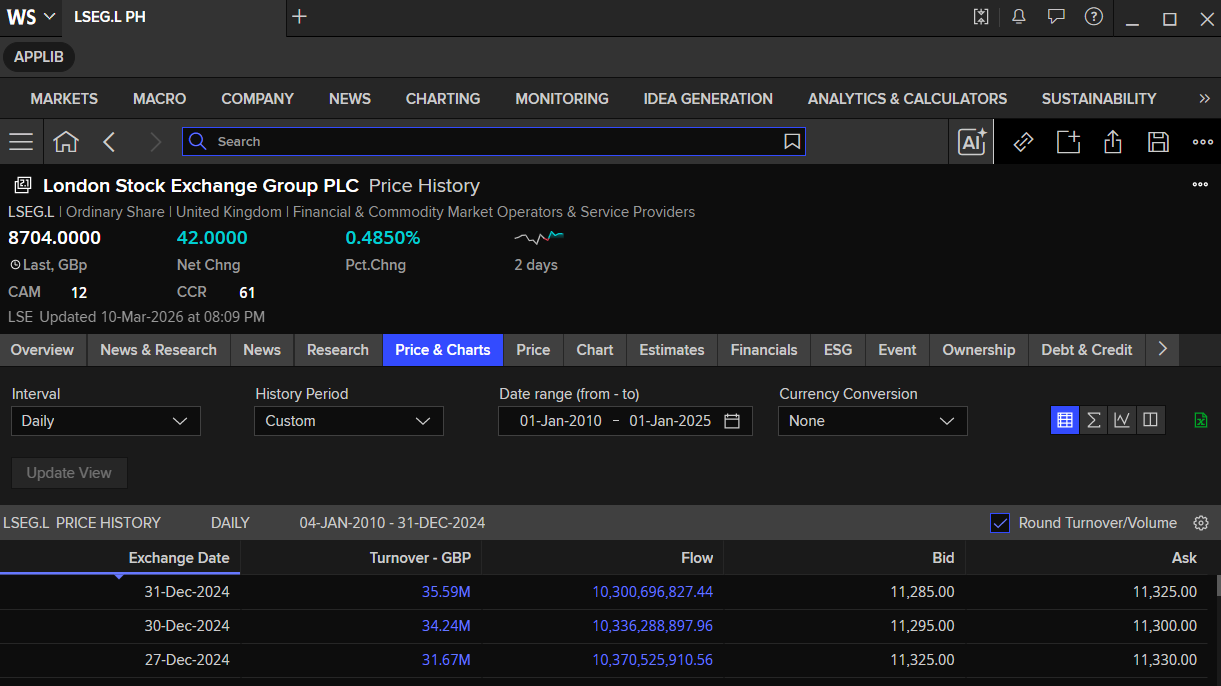1221x686 pixels.
Task: Toggle Round Turnover/Volume checkbox
Action: coord(999,523)
